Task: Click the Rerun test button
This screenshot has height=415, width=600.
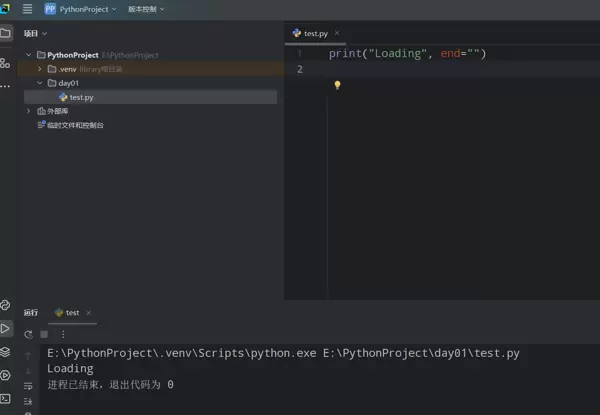Action: coord(28,334)
